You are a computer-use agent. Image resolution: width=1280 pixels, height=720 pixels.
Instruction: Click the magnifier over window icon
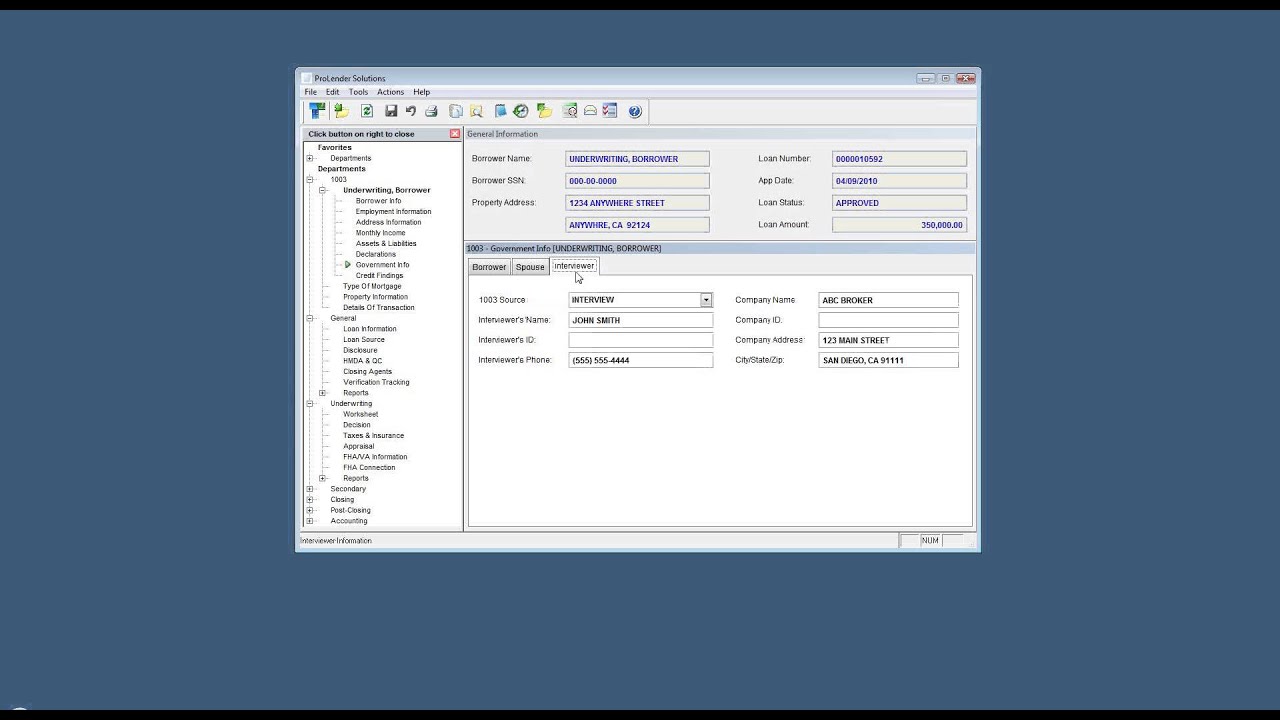click(x=570, y=111)
